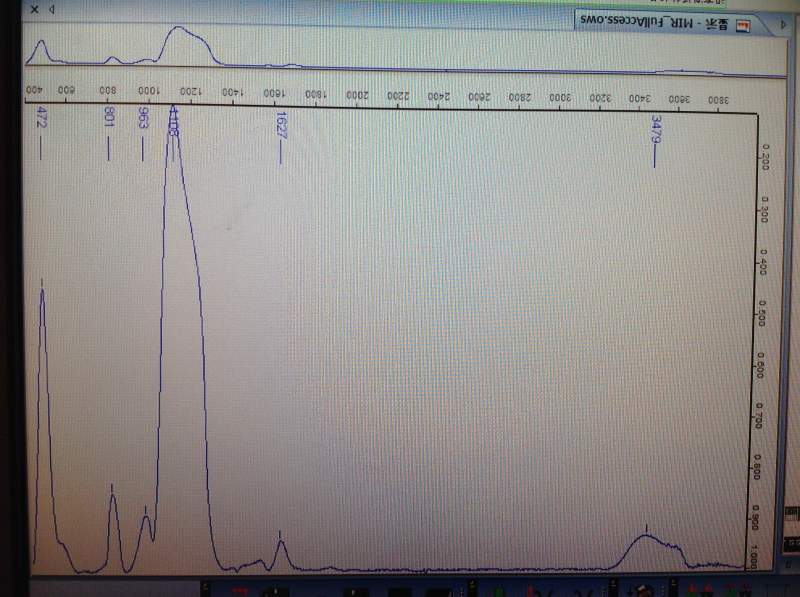800x597 pixels.
Task: Click the 3800 wavenumber axis label
Action: click(718, 100)
